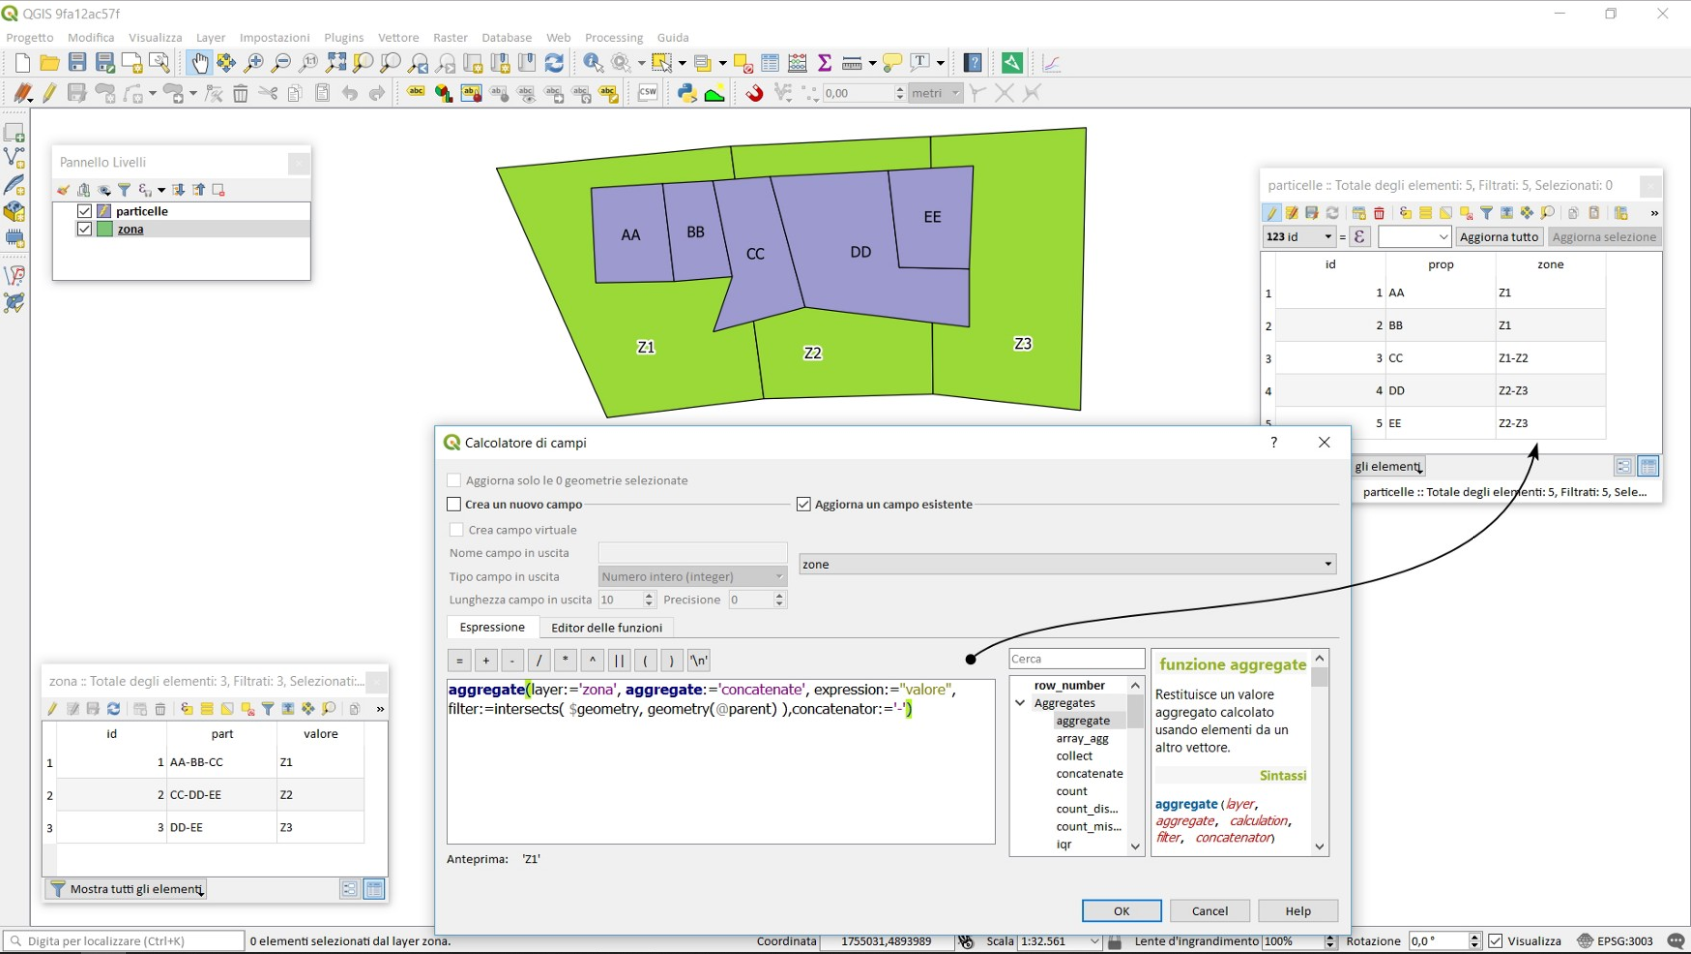Collapse the Aggregates function group
This screenshot has height=954, width=1691.
1020,703
